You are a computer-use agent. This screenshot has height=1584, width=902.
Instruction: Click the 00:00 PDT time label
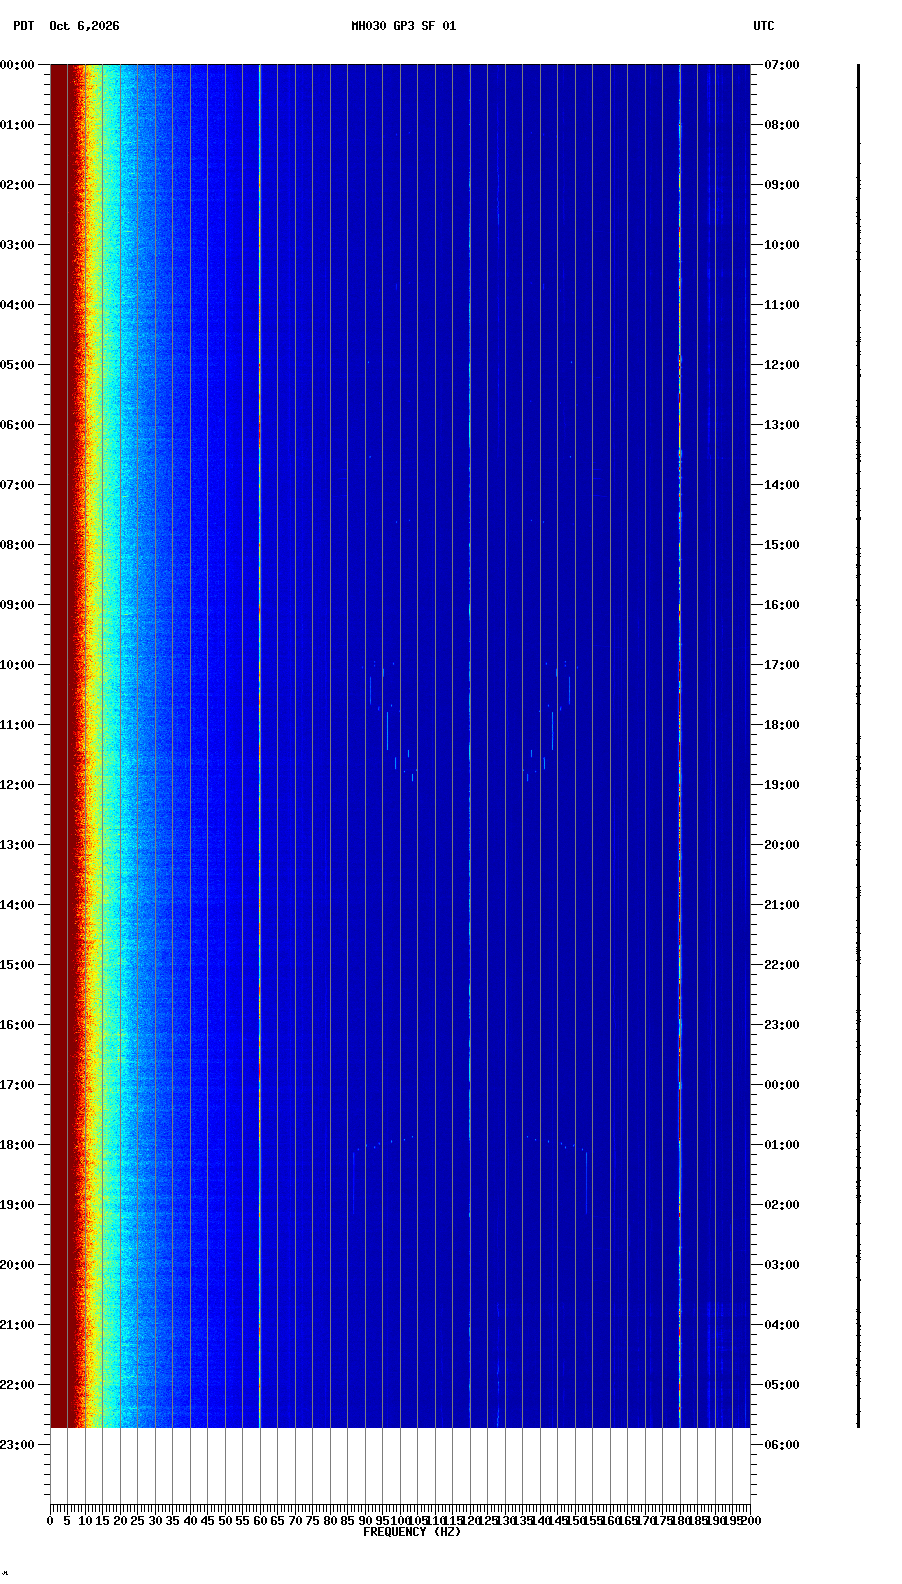coord(17,65)
